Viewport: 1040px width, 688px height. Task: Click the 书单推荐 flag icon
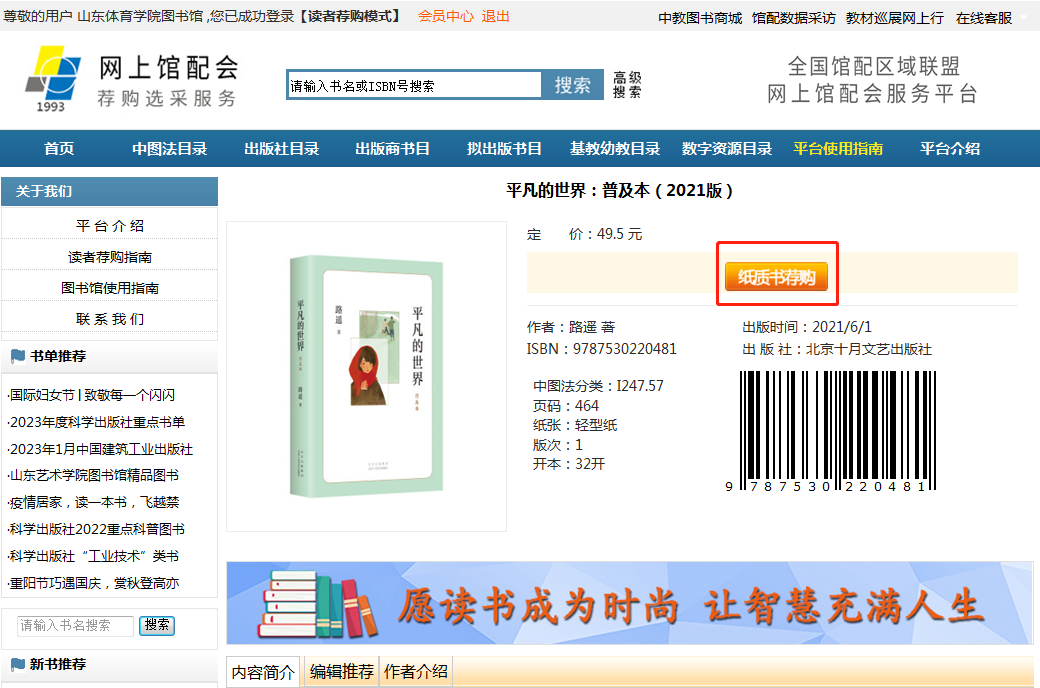[18, 356]
